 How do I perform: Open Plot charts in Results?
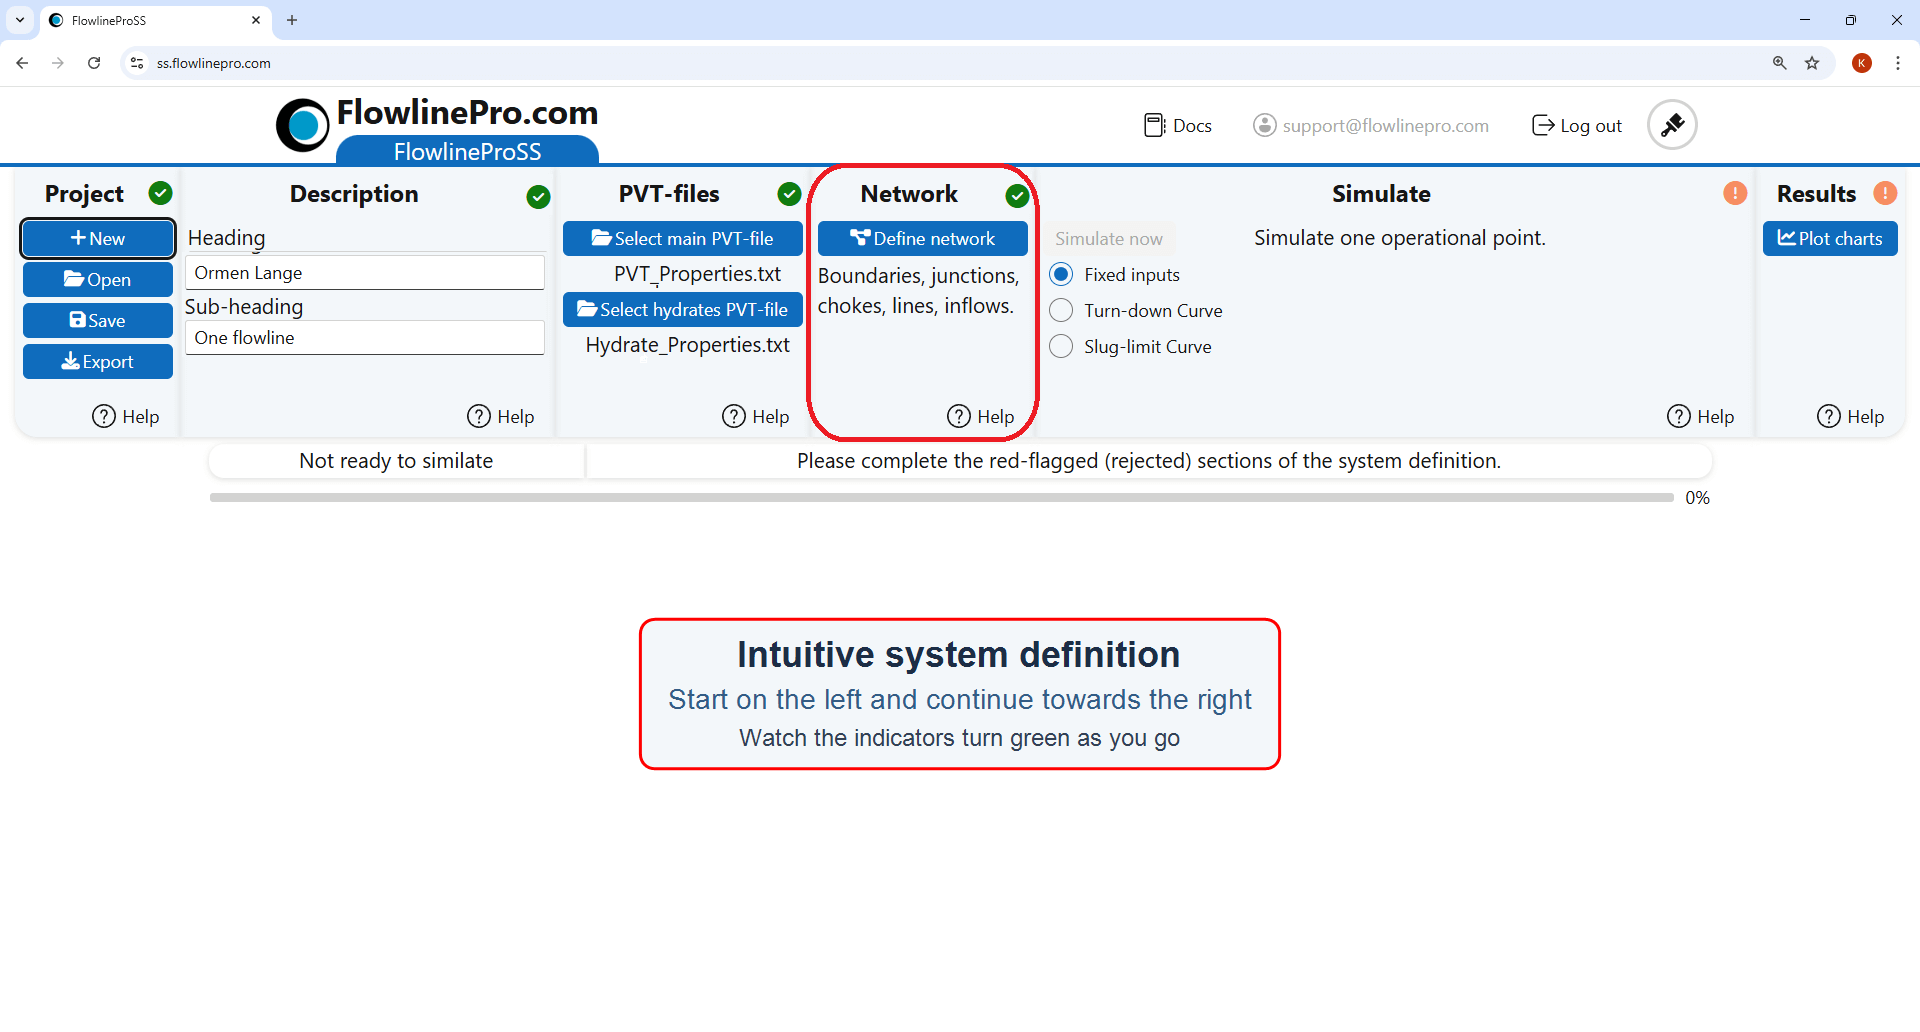point(1830,238)
